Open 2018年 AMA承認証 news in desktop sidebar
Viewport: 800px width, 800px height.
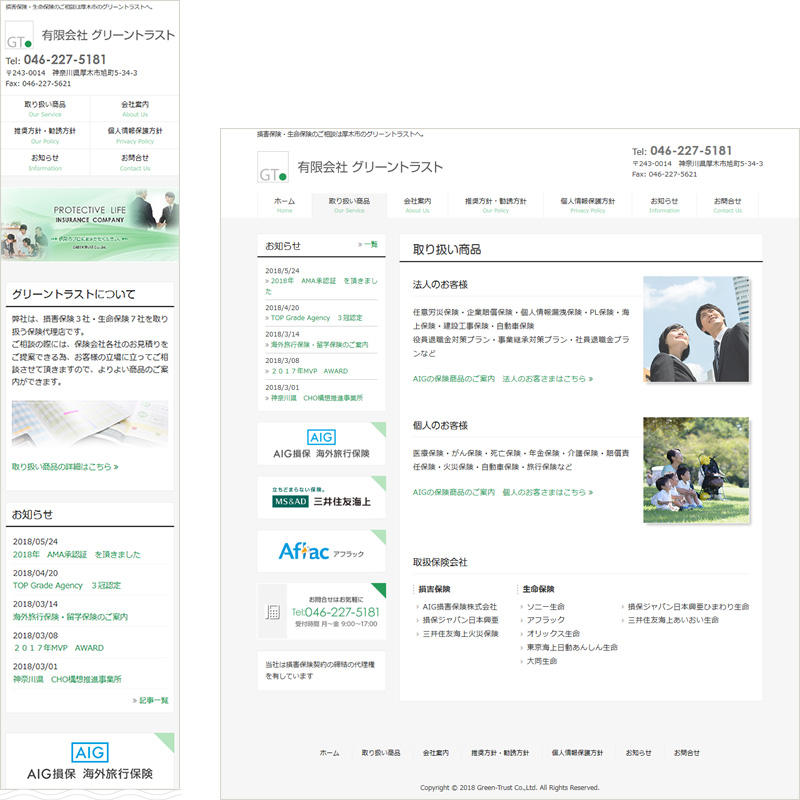point(321,286)
